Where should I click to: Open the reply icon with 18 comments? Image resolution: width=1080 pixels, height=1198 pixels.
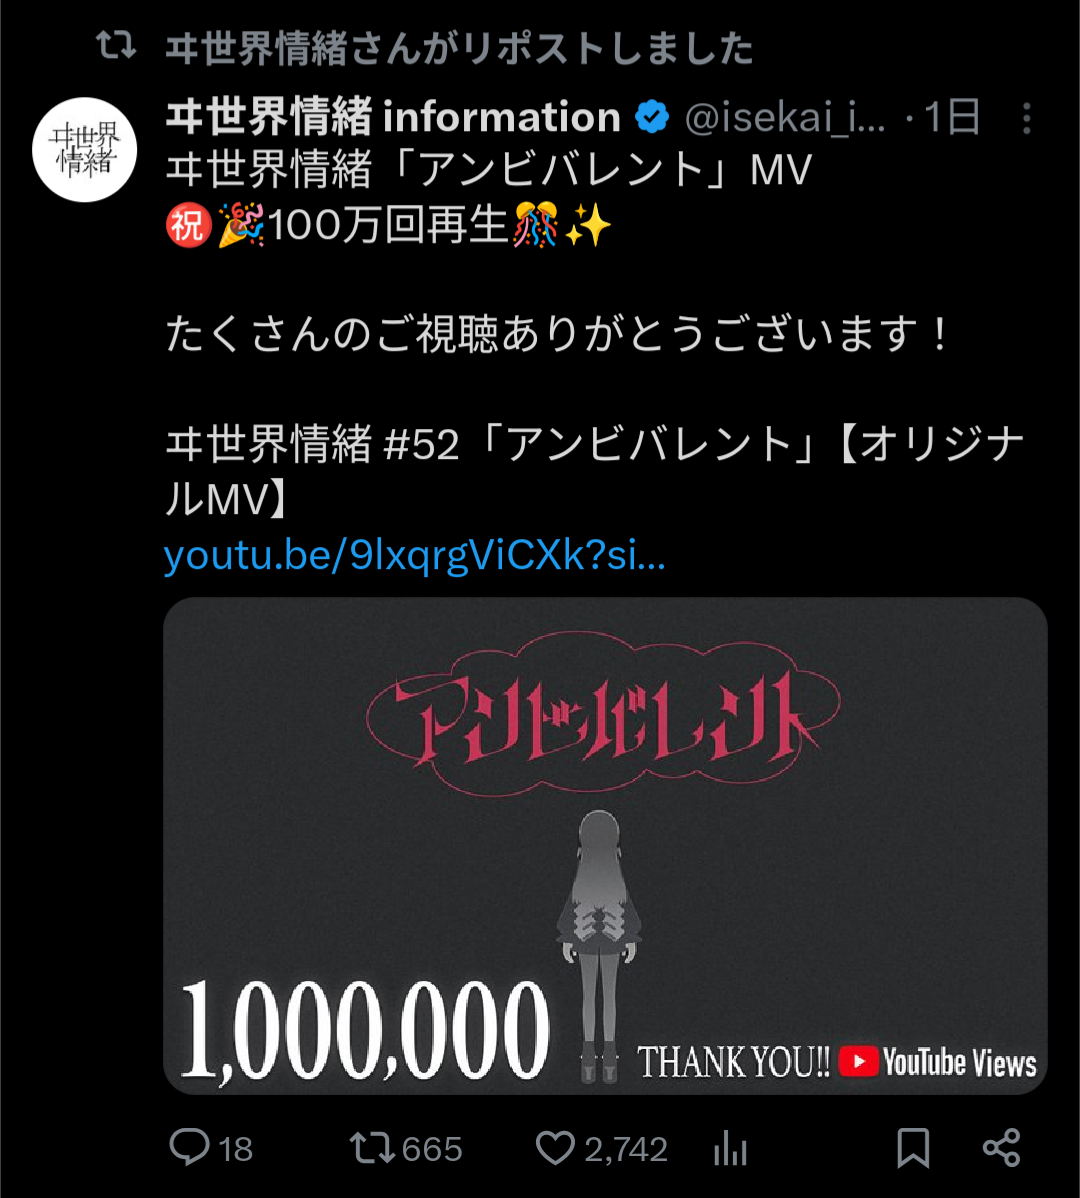(189, 1148)
